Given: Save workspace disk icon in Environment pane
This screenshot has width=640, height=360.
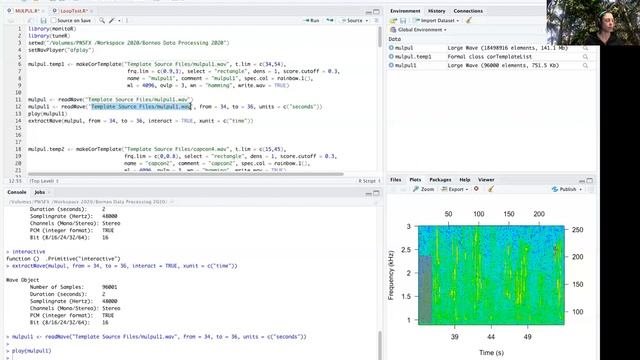Looking at the screenshot, I should [403, 20].
